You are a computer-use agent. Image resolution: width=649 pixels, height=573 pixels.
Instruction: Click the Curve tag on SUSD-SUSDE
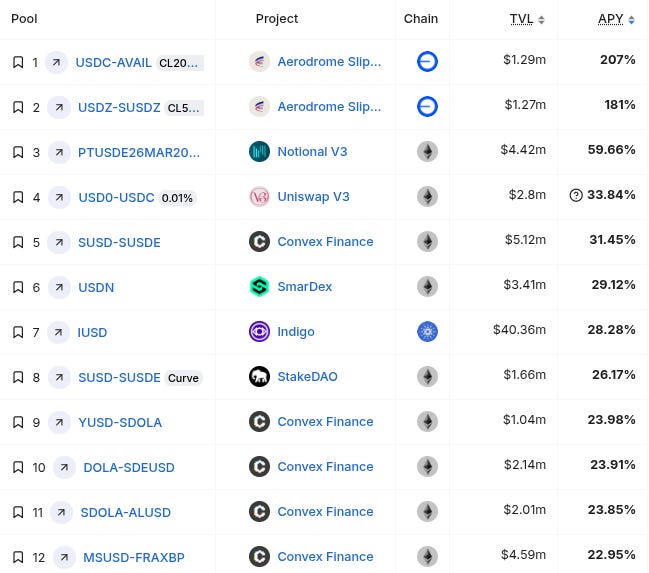[x=183, y=378]
